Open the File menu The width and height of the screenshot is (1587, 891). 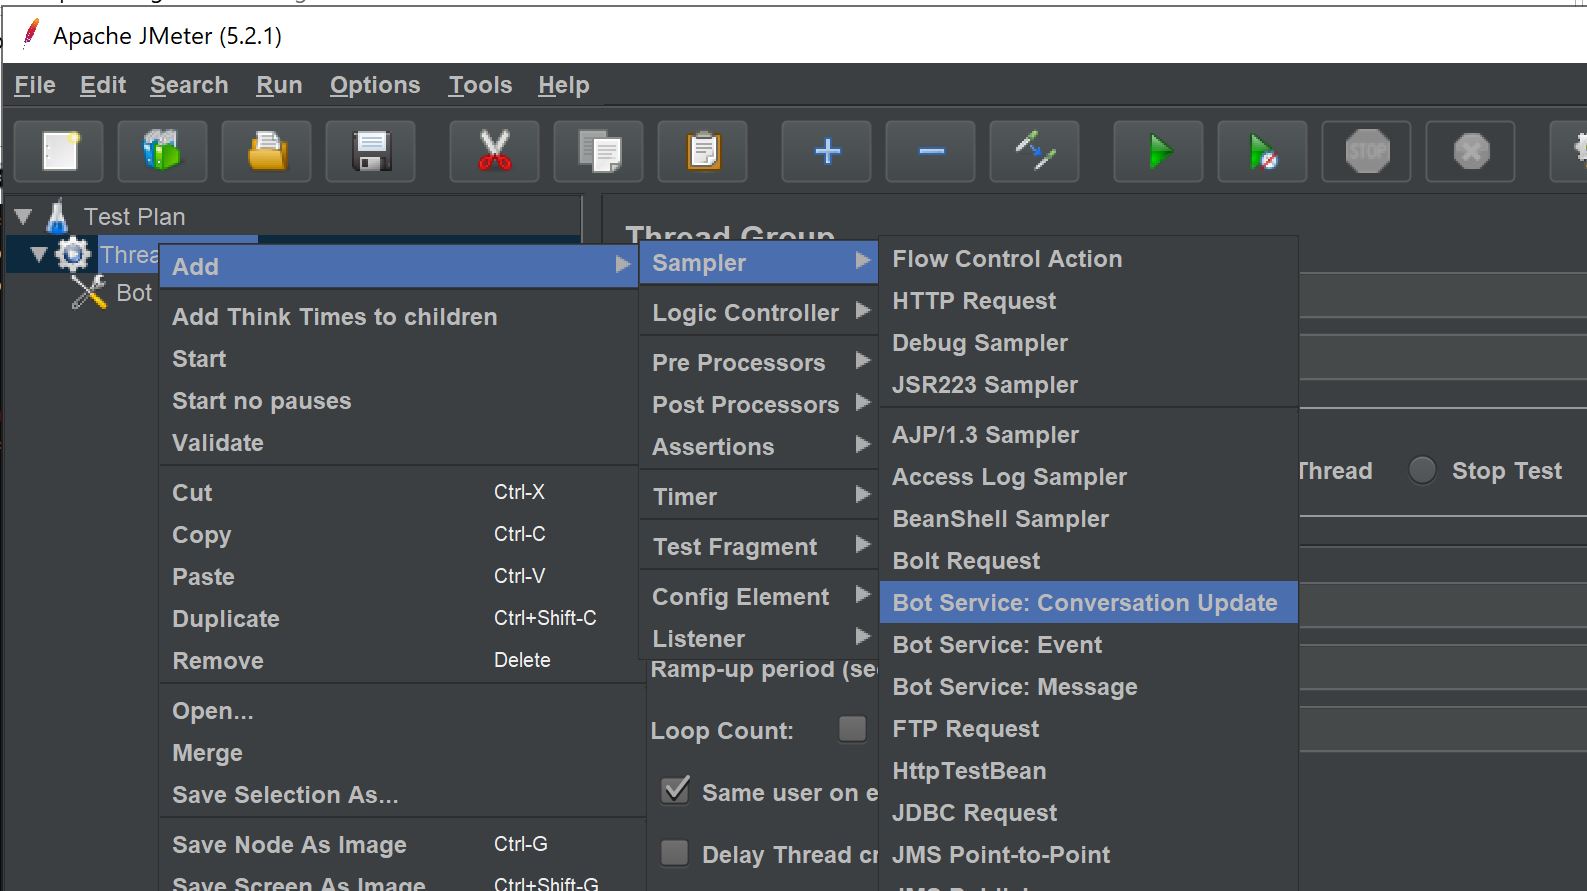coord(35,85)
